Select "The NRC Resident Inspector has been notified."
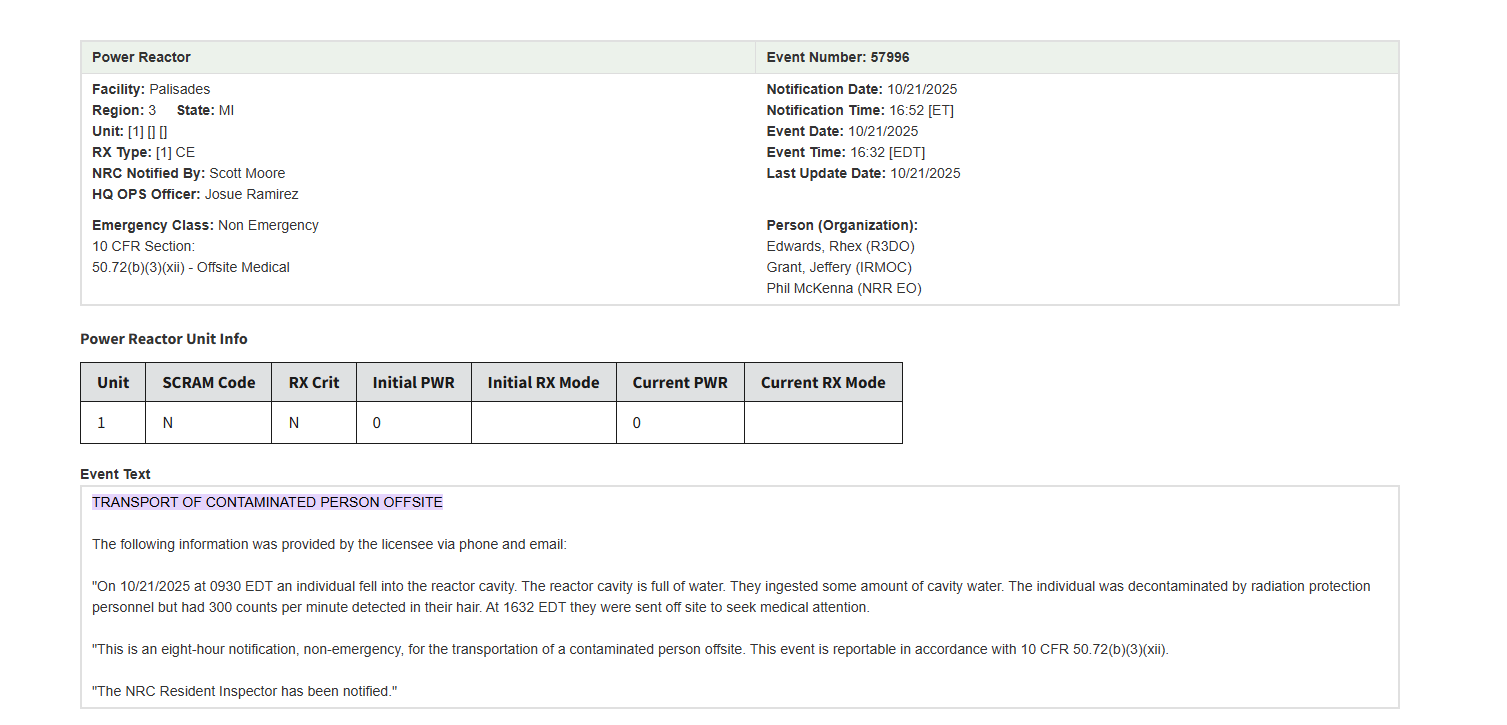Viewport: 1507px width, 725px height. tap(245, 691)
